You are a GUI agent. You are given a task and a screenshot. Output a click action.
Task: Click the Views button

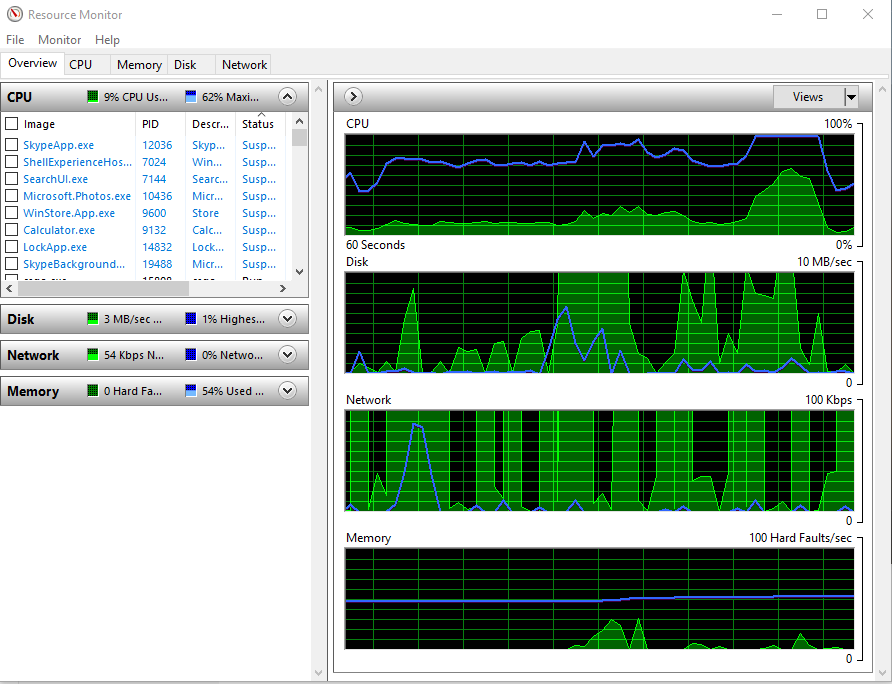point(808,97)
